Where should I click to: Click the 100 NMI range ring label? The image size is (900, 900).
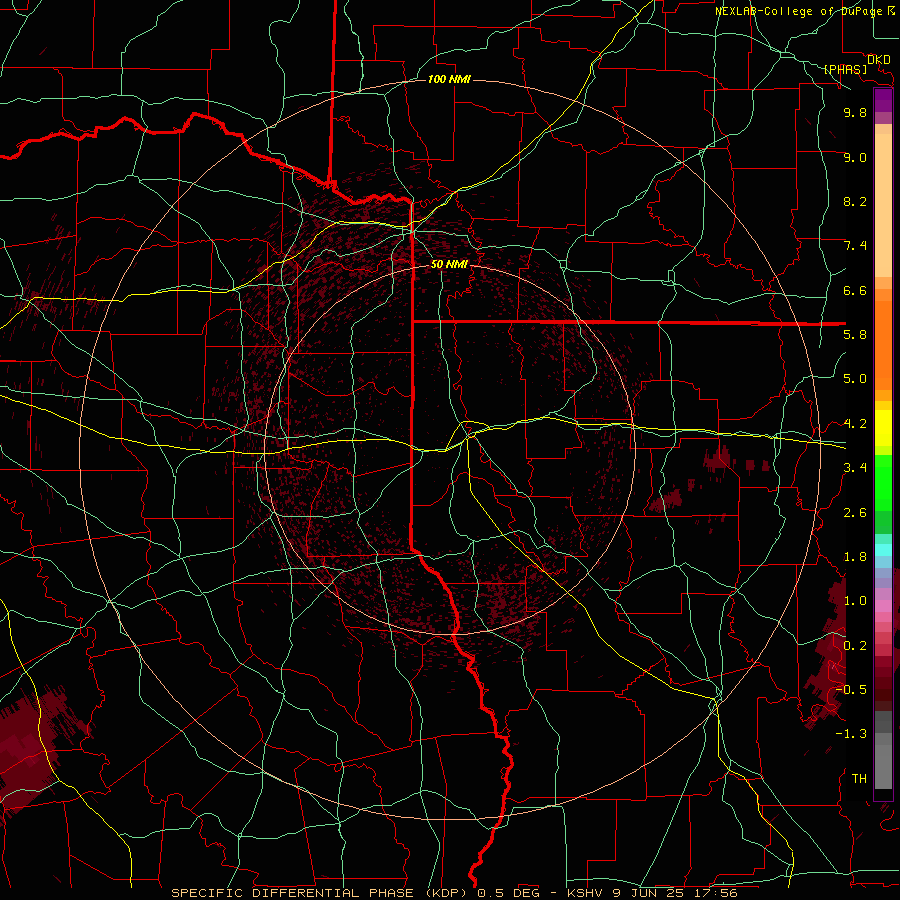449,79
